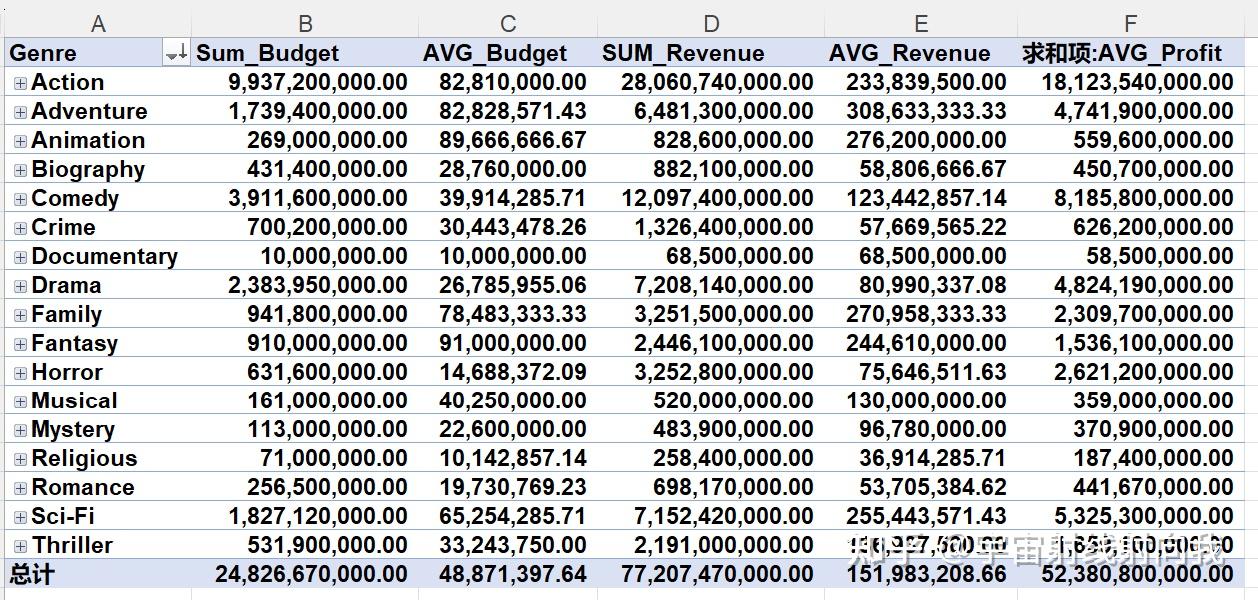Expand the Family genre row

[20, 316]
